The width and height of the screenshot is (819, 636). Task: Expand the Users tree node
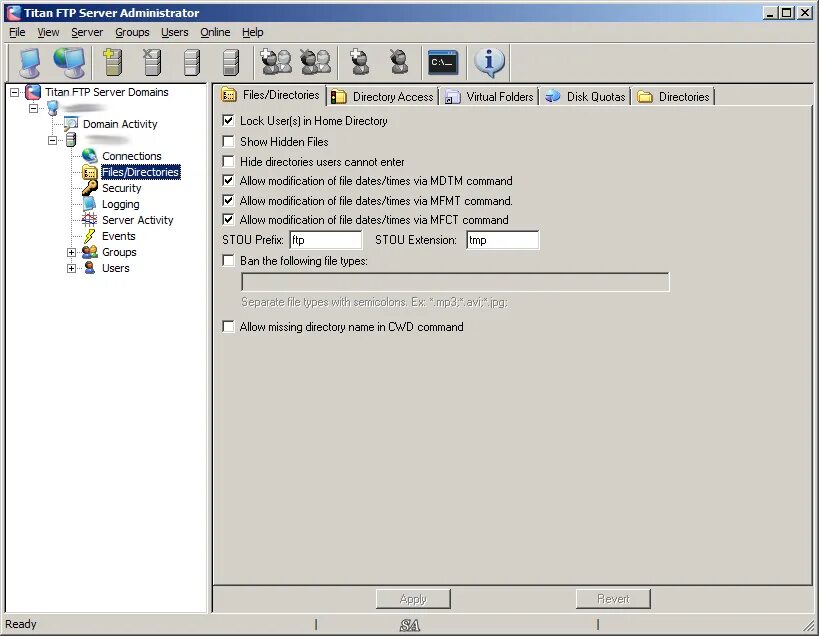72,268
